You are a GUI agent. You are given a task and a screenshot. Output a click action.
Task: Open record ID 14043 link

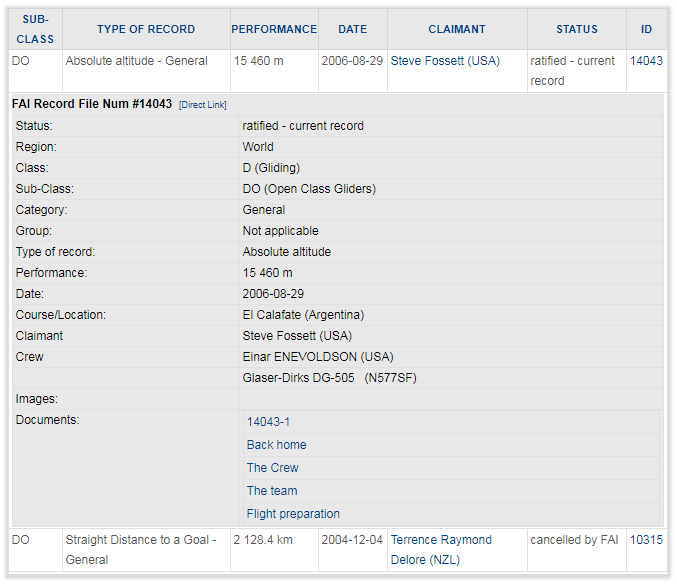point(646,61)
